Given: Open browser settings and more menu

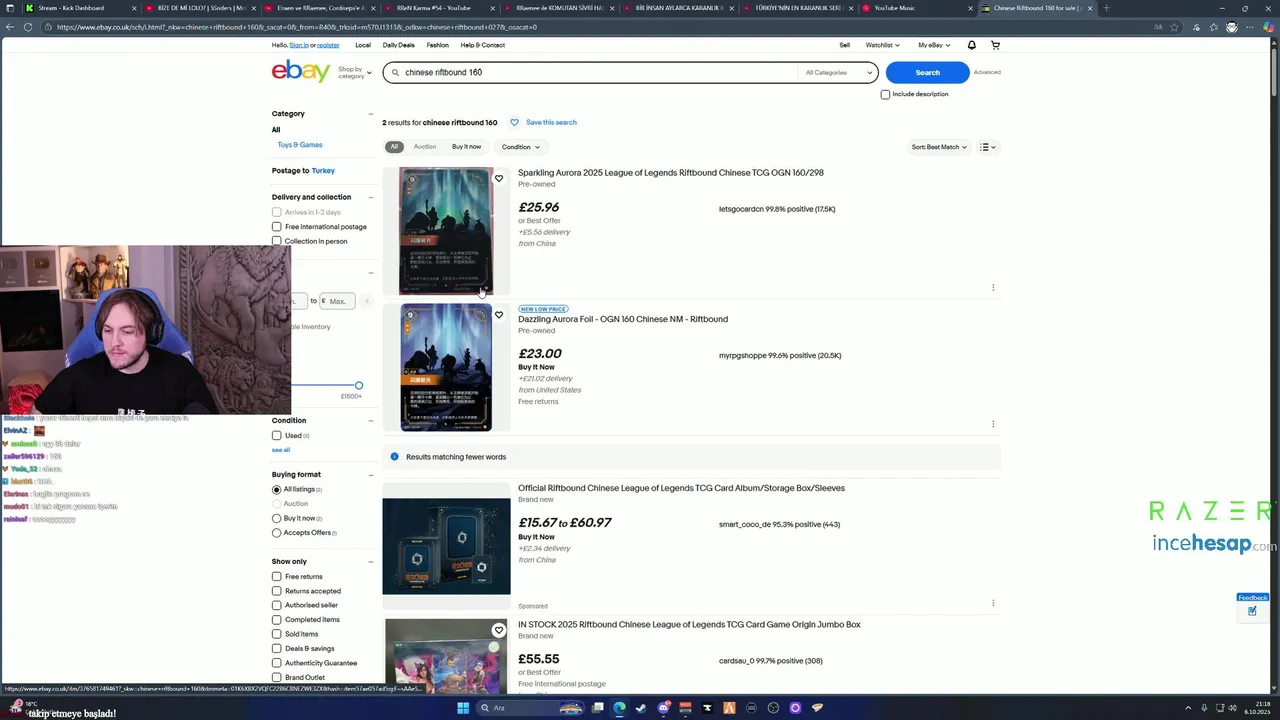Looking at the screenshot, I should tap(1249, 27).
